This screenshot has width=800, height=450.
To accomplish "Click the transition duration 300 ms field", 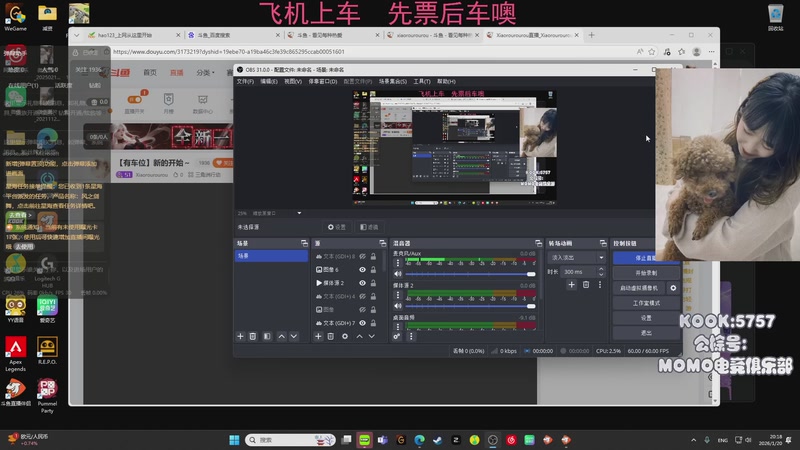I will (x=579, y=272).
